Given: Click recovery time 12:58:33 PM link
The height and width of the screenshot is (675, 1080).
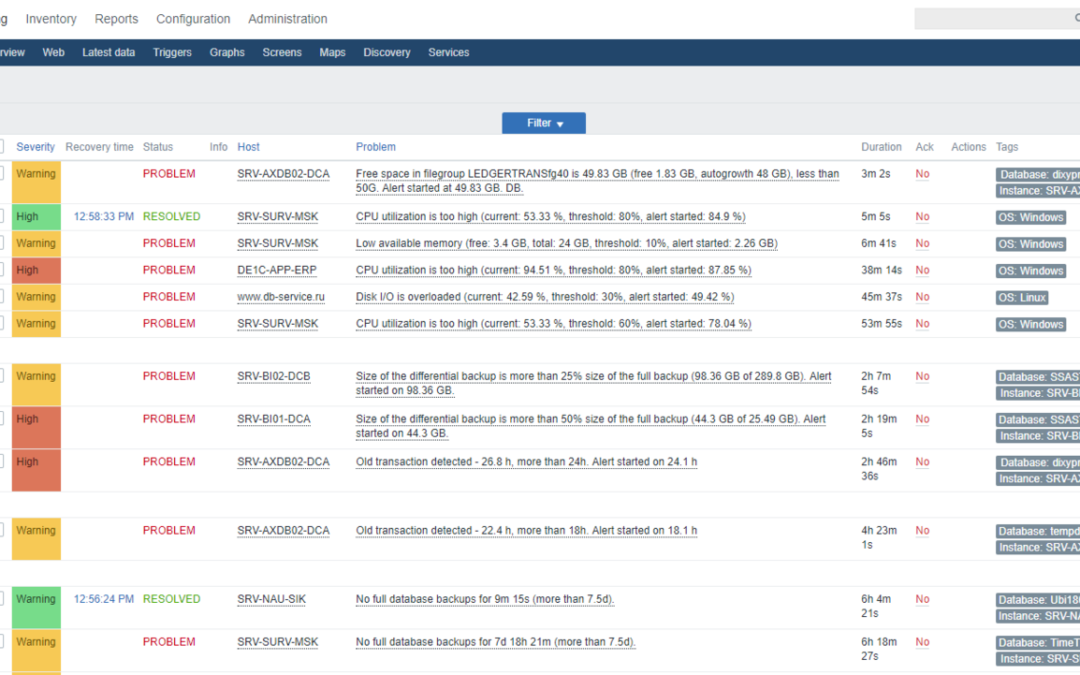Looking at the screenshot, I should [103, 217].
